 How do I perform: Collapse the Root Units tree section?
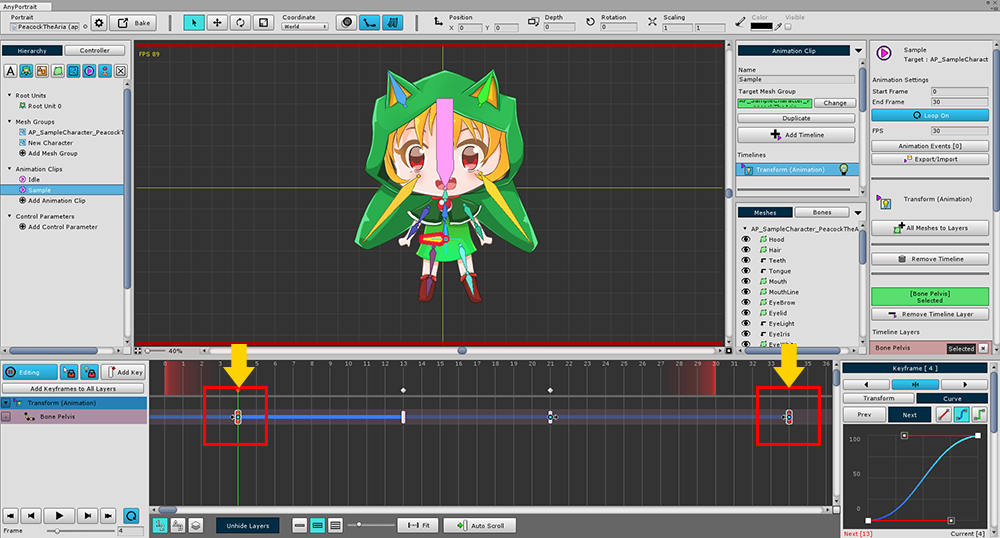(x=10, y=95)
